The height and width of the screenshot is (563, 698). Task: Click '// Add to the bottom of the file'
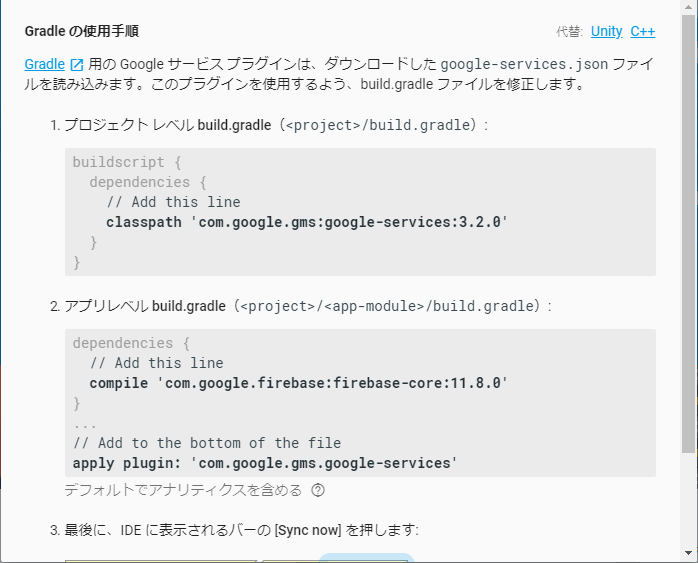207,443
